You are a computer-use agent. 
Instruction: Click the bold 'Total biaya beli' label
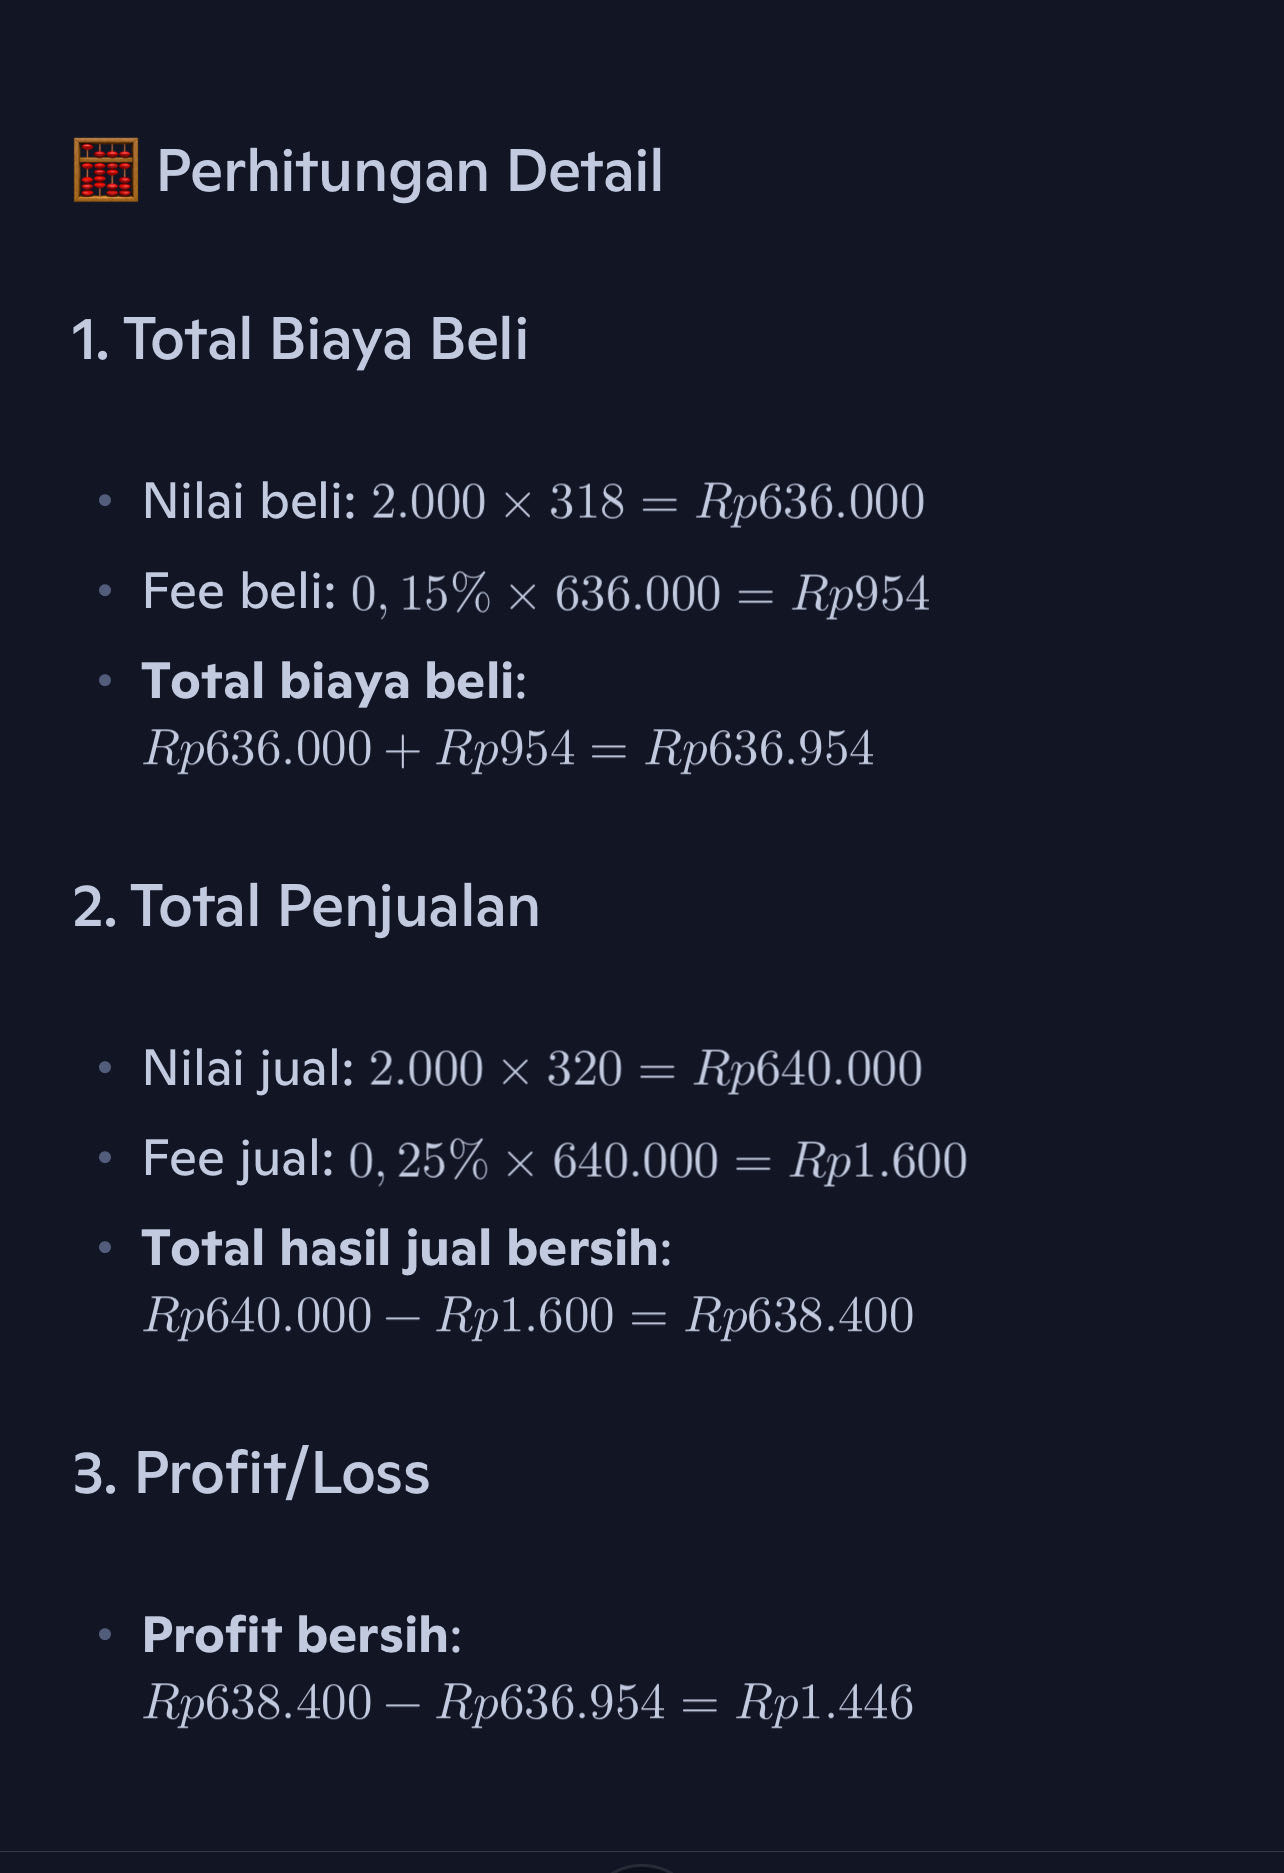coord(331,682)
